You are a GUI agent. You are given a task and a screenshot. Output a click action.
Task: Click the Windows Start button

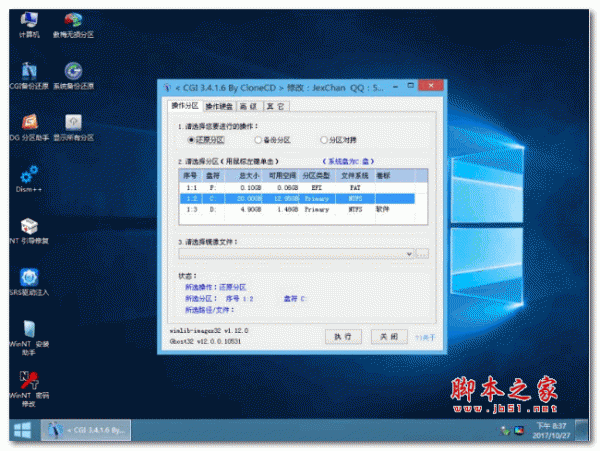23,430
